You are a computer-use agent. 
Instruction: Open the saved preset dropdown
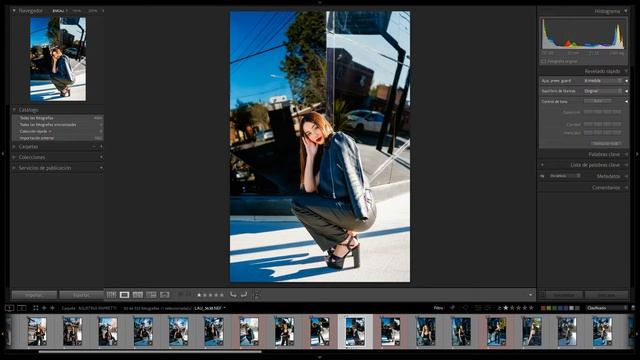[603, 81]
